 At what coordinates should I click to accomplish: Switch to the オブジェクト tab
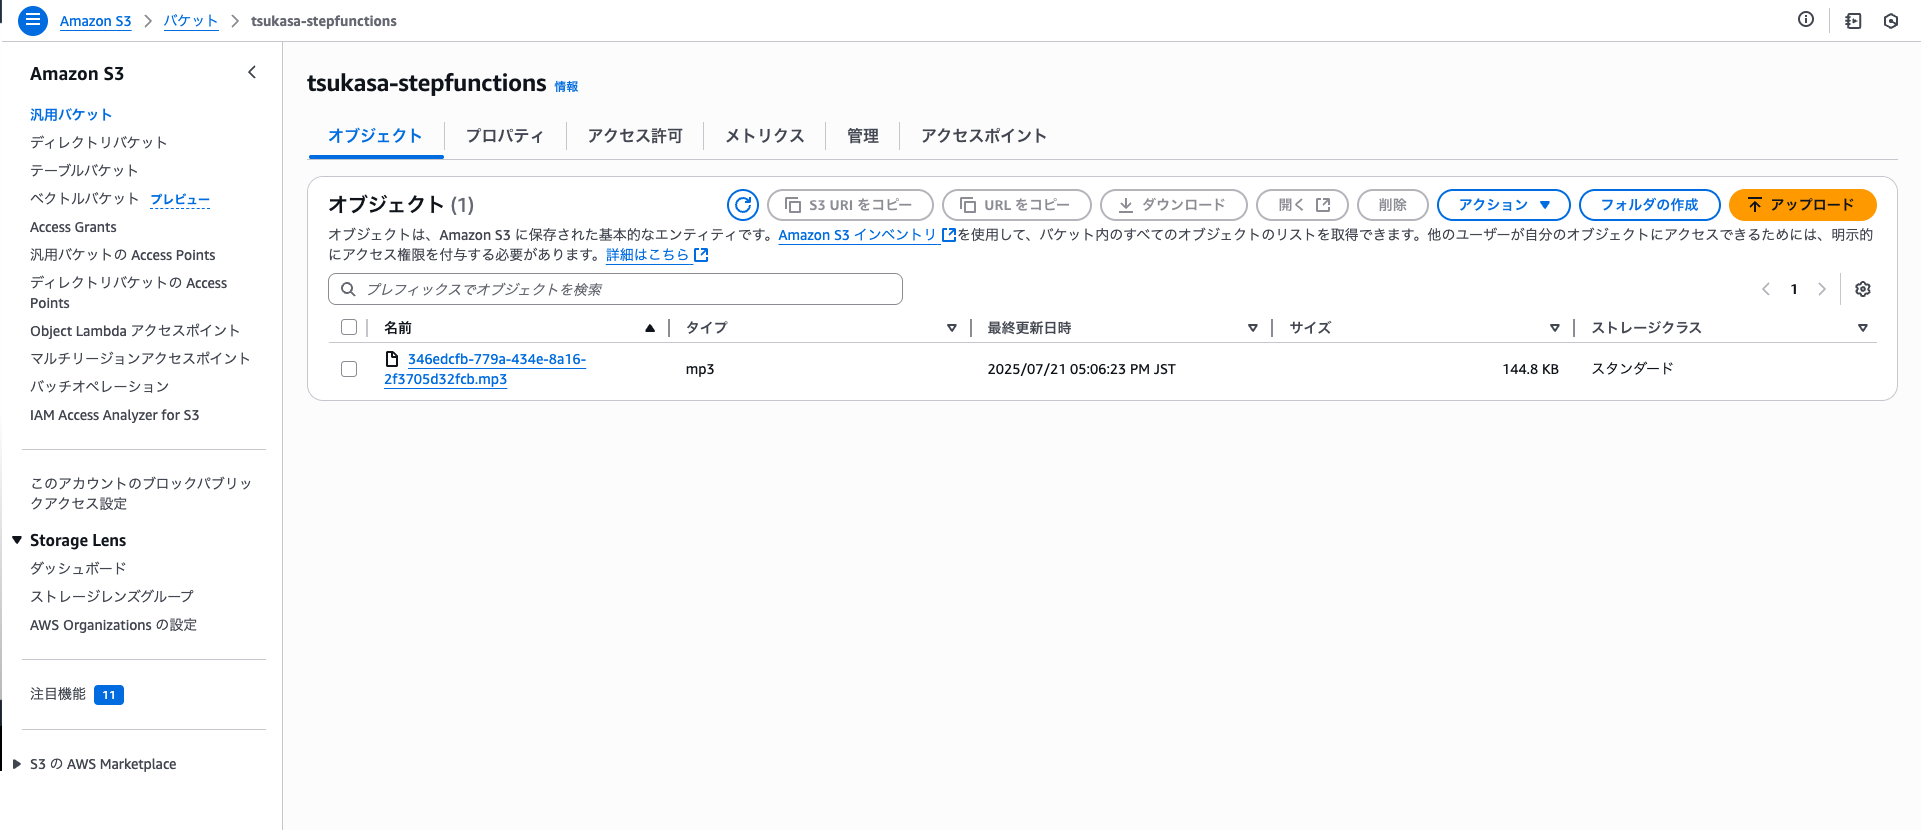pyautogui.click(x=375, y=136)
